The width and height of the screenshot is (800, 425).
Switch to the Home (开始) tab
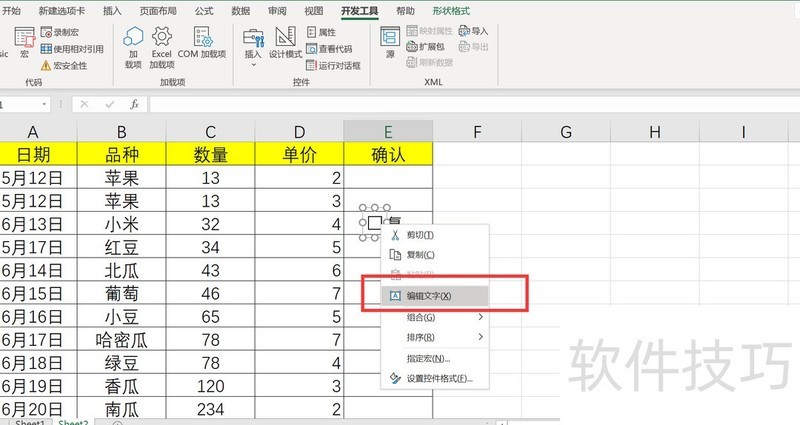coord(11,10)
